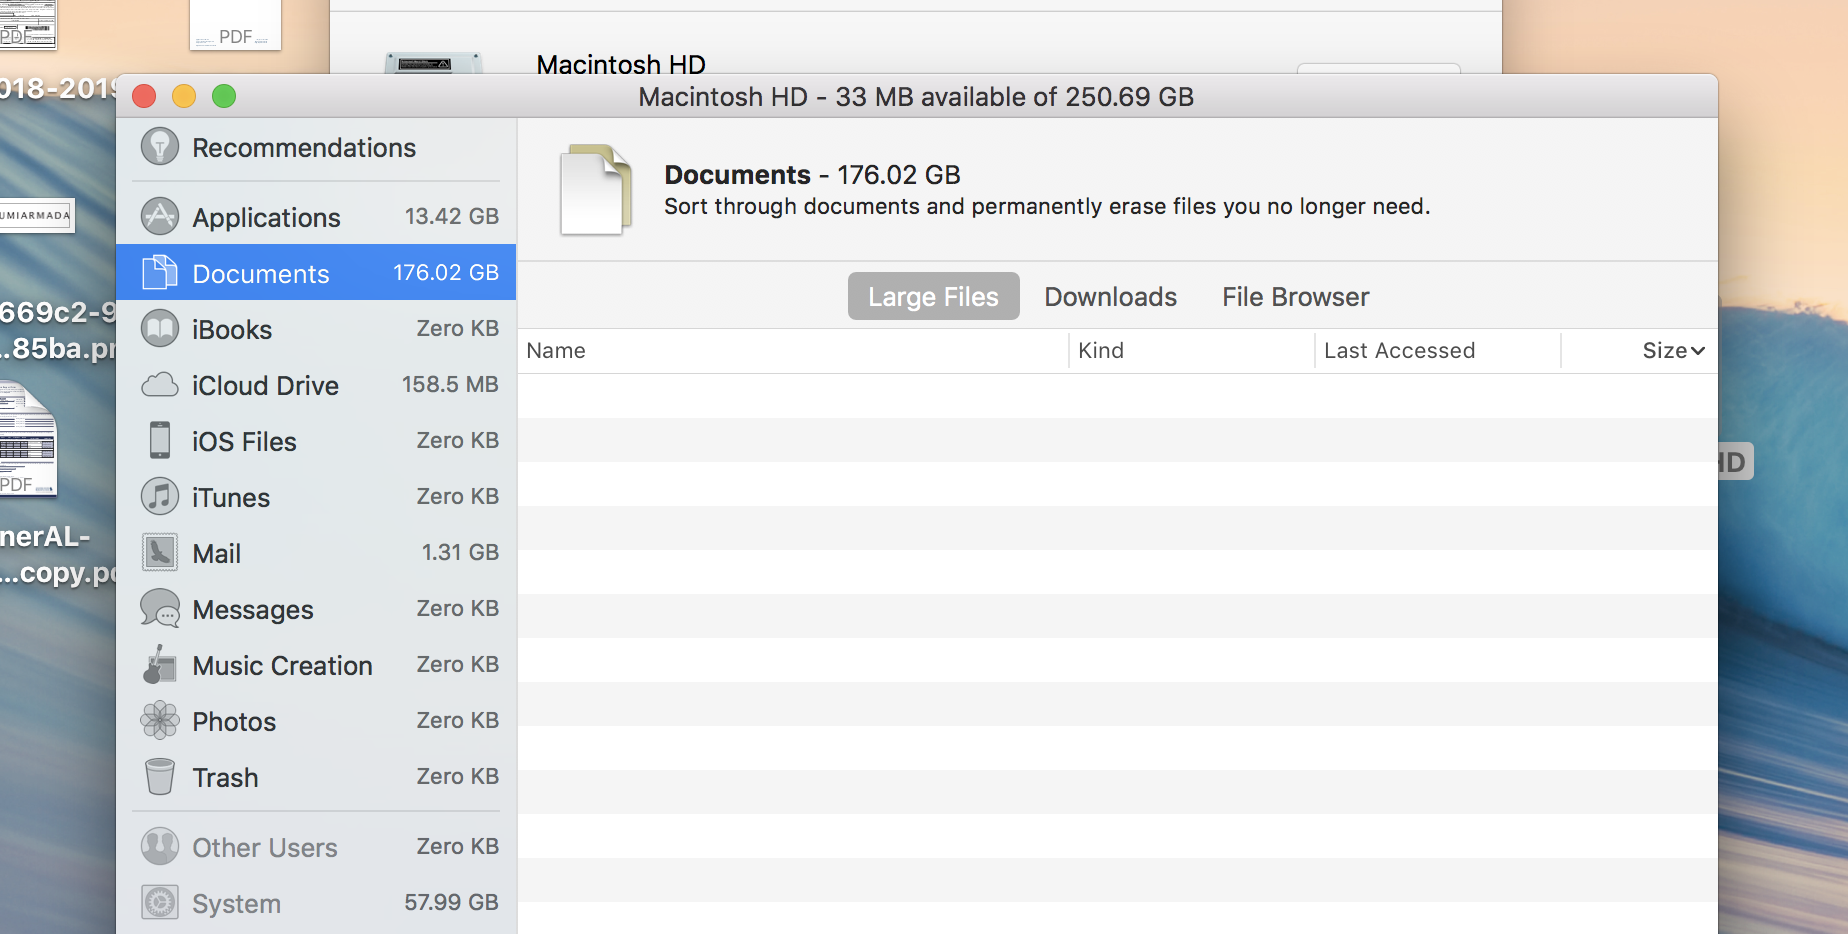1848x934 pixels.
Task: Click the Music Creation guitar icon
Action: tap(160, 664)
